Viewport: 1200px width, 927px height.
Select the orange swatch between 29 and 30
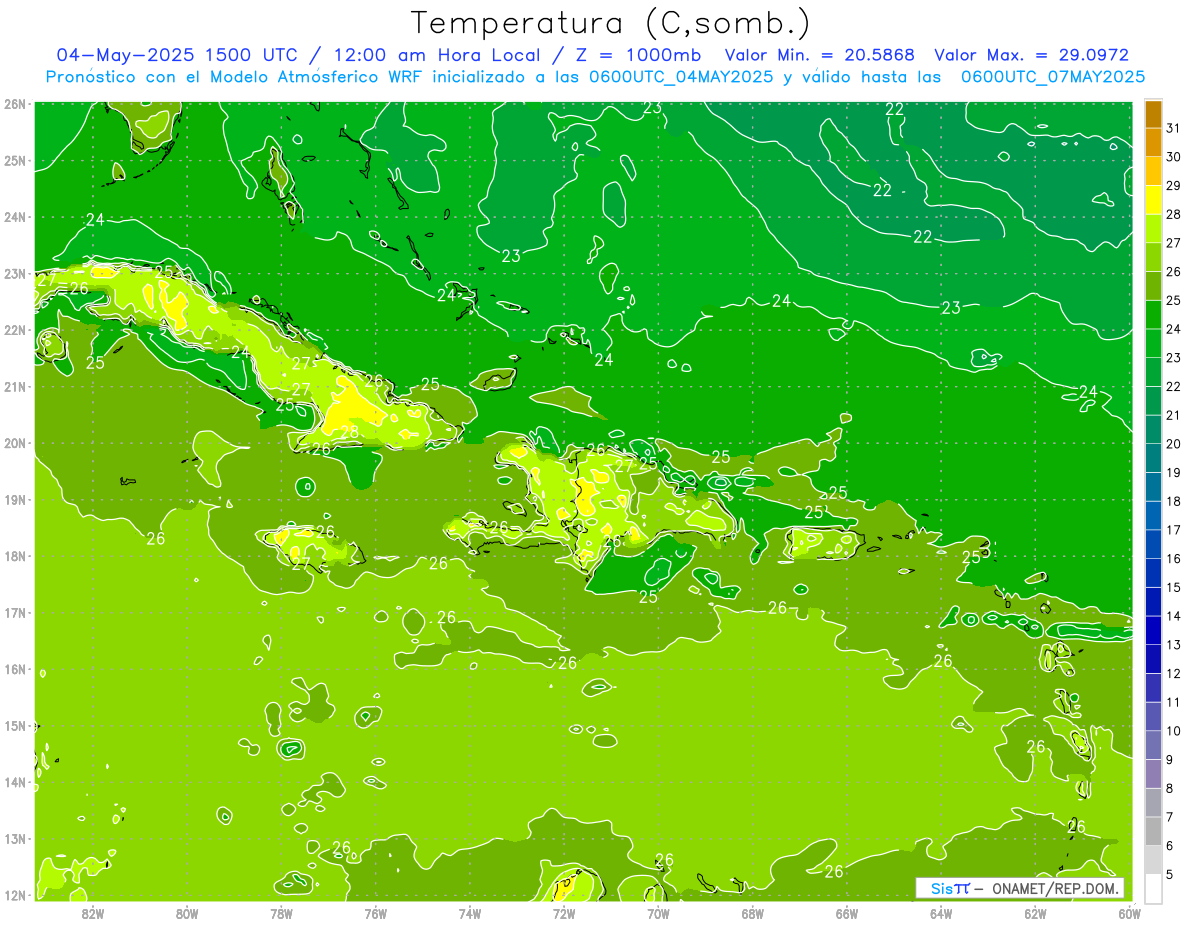coord(1153,172)
